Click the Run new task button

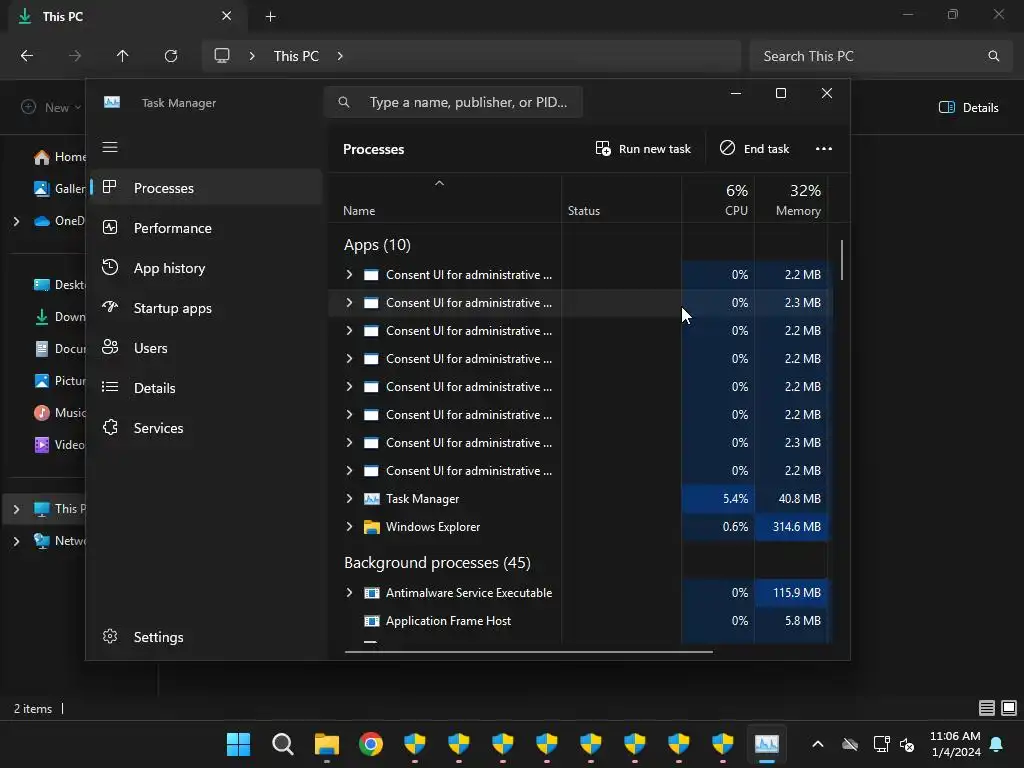pyautogui.click(x=643, y=149)
